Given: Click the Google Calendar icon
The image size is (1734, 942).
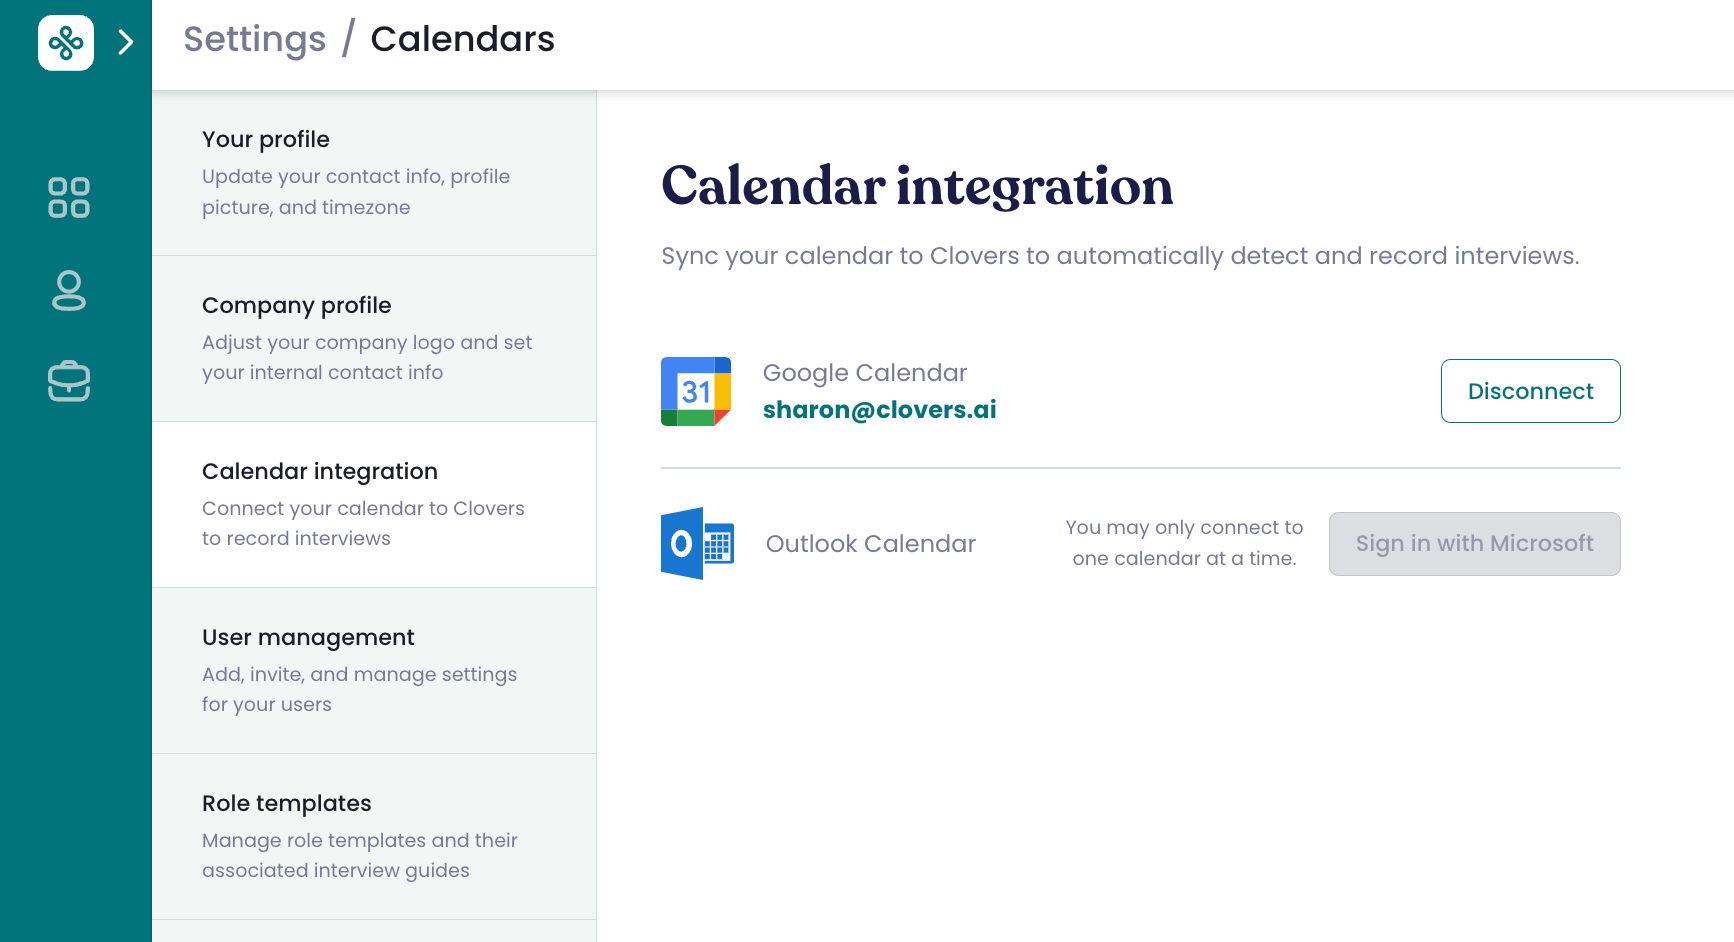Looking at the screenshot, I should coord(696,391).
